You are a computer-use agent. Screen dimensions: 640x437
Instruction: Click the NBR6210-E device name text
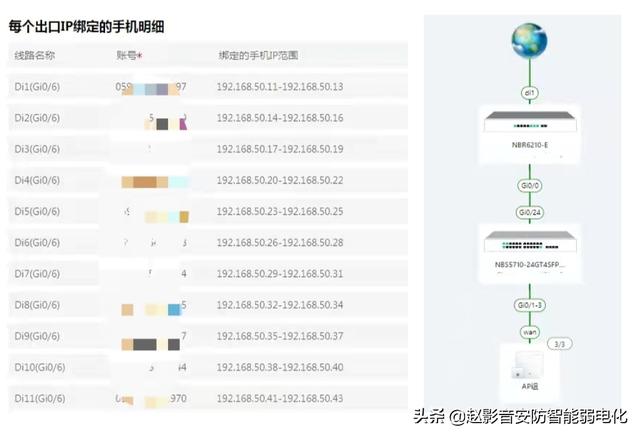pos(530,145)
